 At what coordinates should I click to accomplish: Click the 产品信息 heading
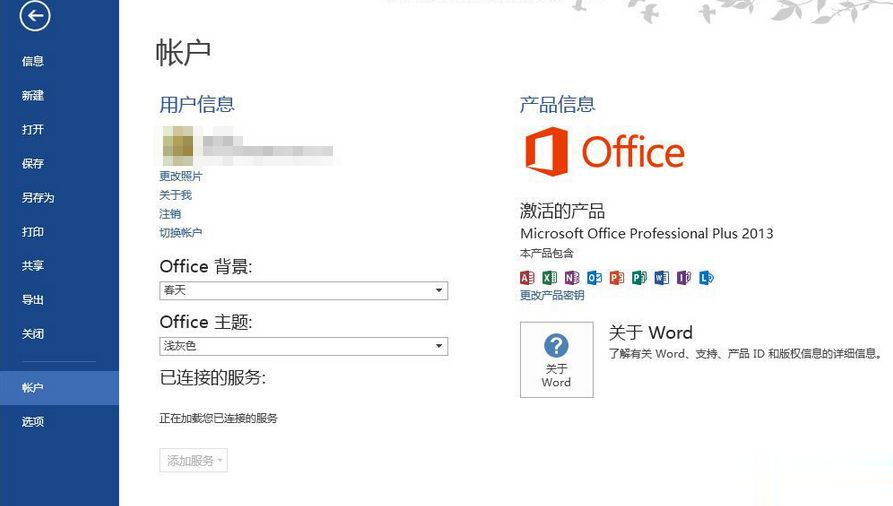557,104
